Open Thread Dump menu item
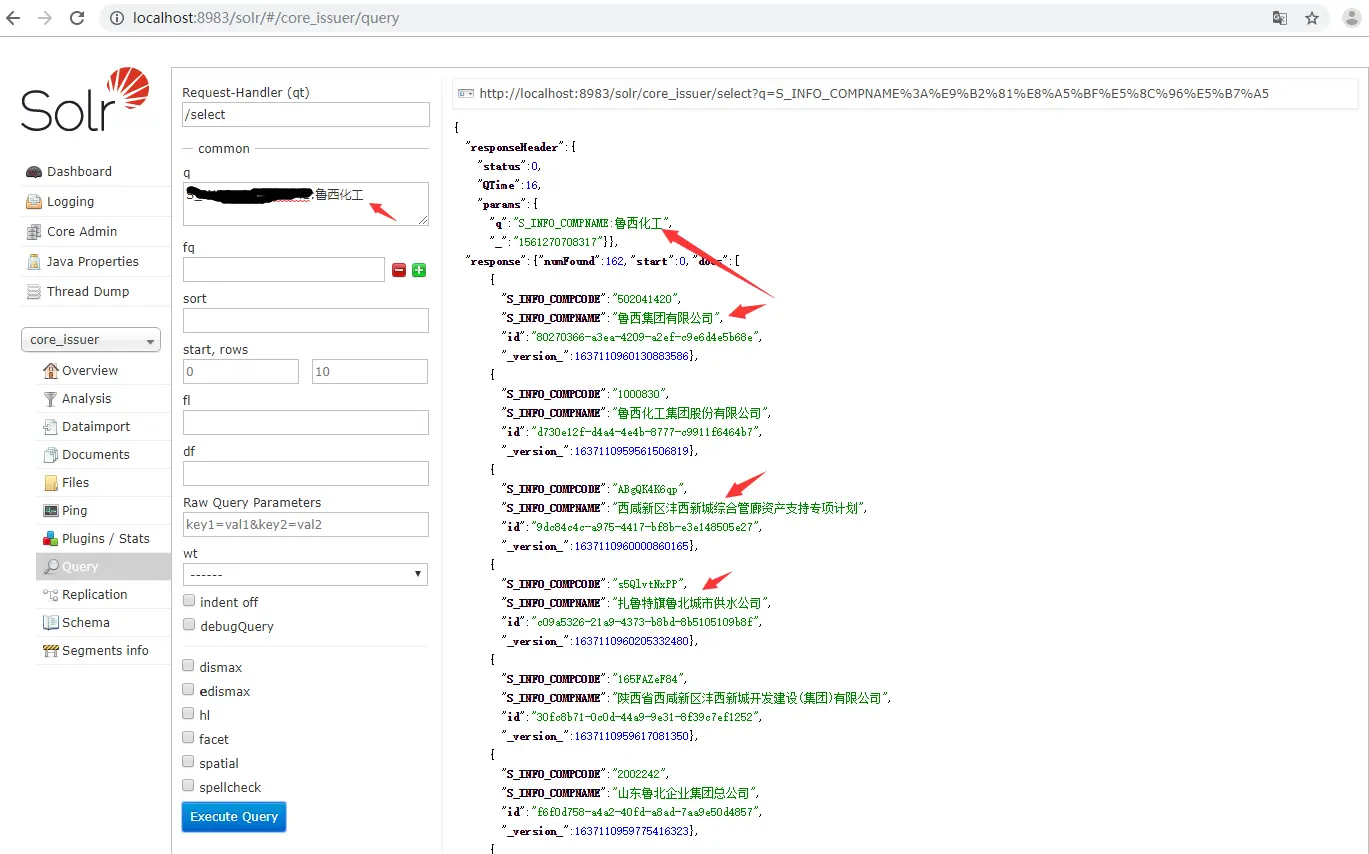Screen dimensions: 1369x854 [88, 292]
